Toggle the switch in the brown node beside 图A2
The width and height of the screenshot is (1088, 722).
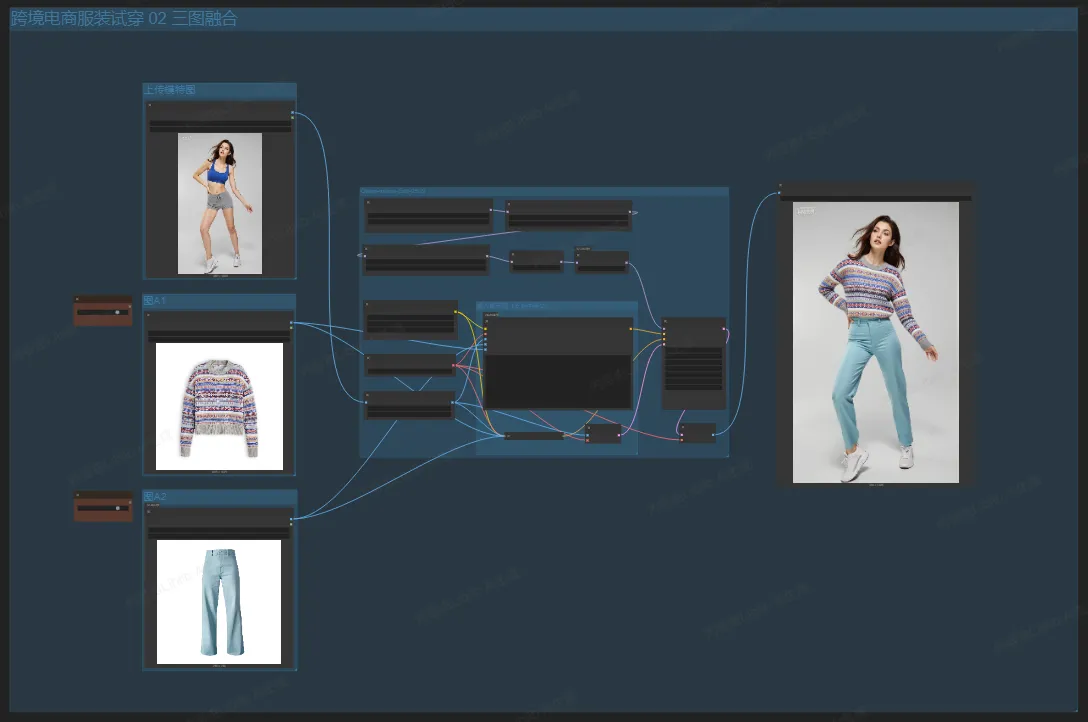coord(117,508)
